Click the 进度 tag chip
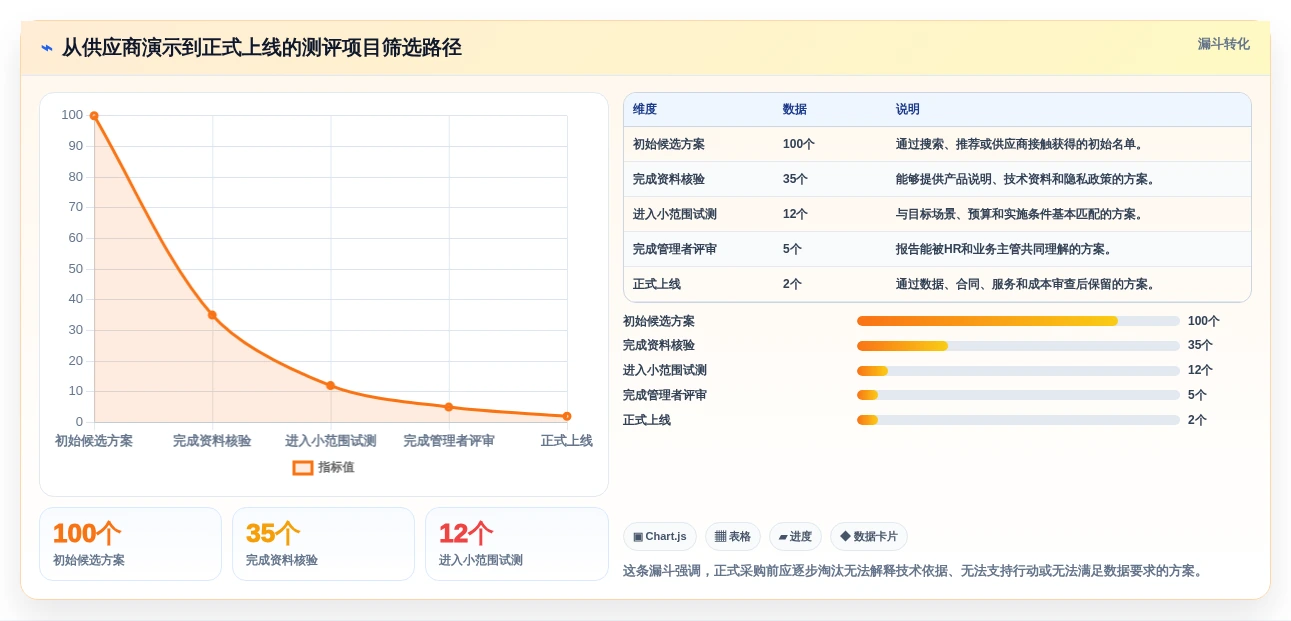The width and height of the screenshot is (1291, 621). [x=795, y=537]
